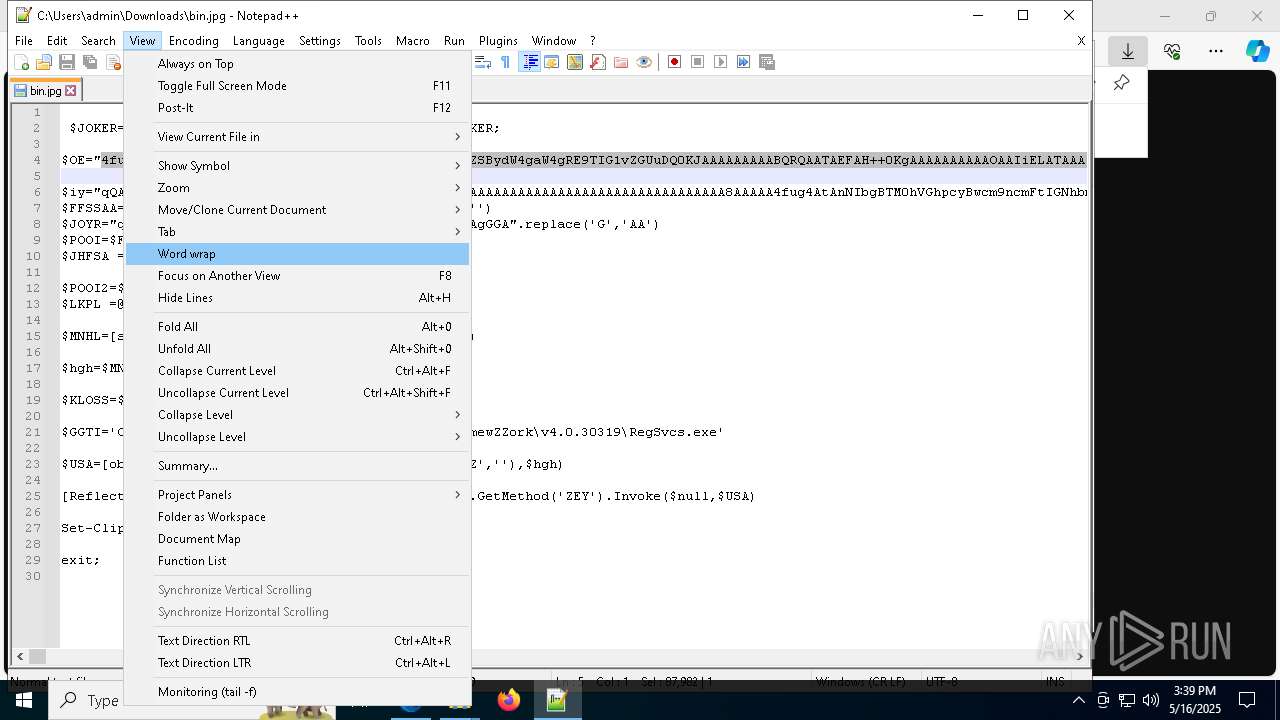Open the Macro menu

412,41
